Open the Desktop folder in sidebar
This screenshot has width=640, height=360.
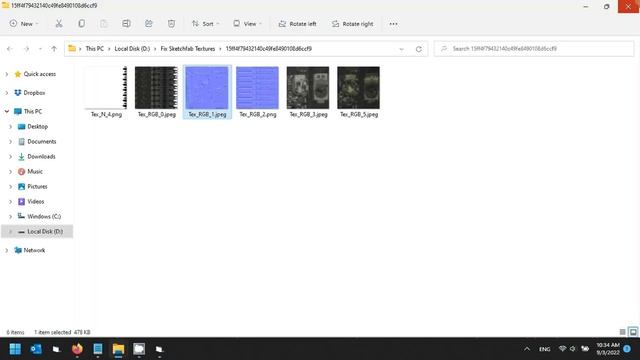point(38,127)
